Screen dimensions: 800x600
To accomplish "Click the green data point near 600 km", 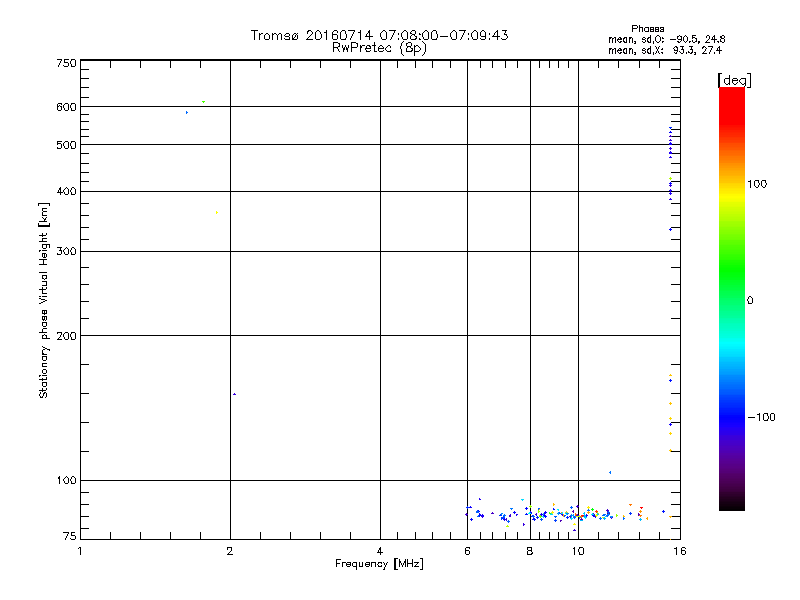I will 204,102.
